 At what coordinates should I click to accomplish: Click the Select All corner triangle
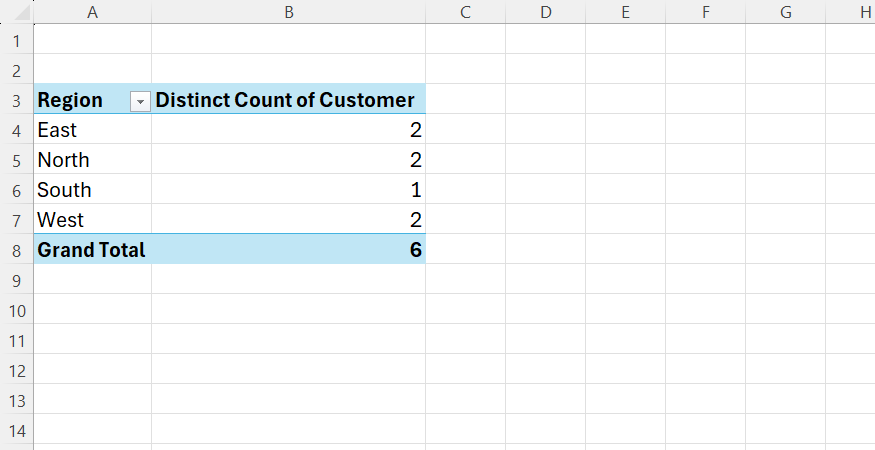[22, 12]
